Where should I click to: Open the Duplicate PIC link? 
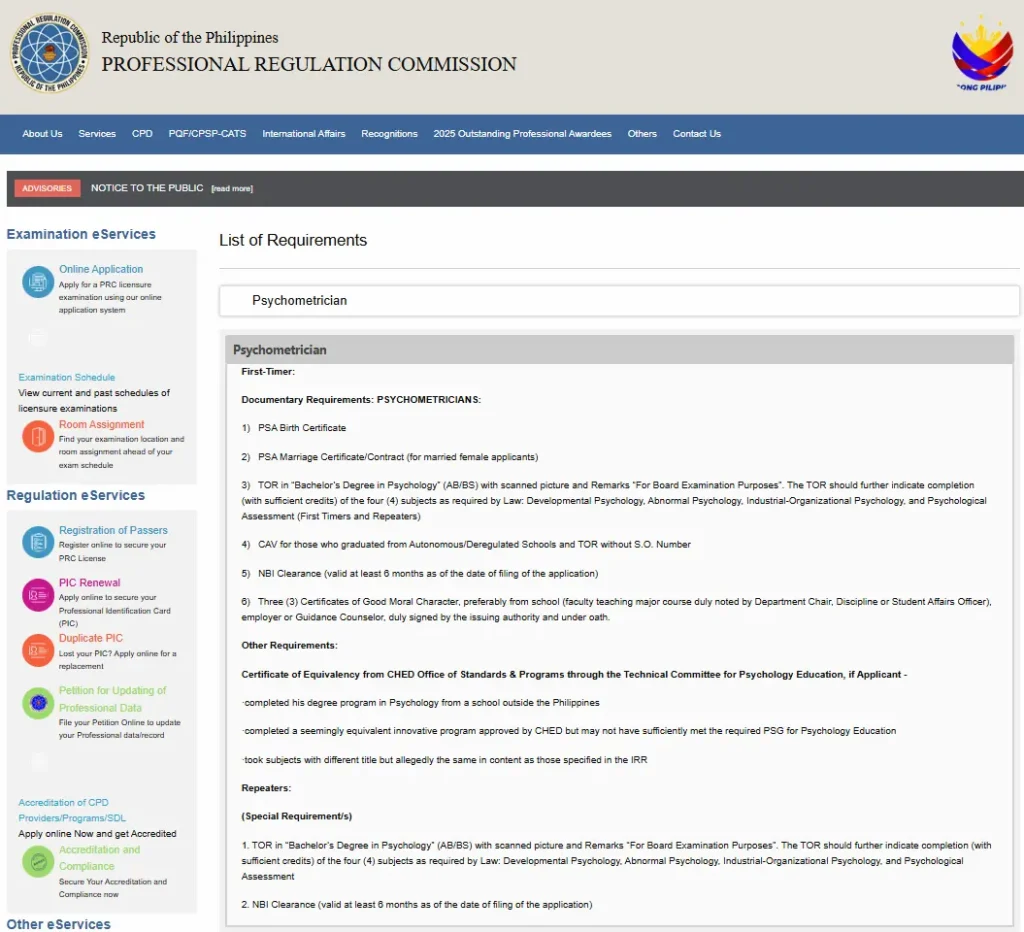(91, 638)
